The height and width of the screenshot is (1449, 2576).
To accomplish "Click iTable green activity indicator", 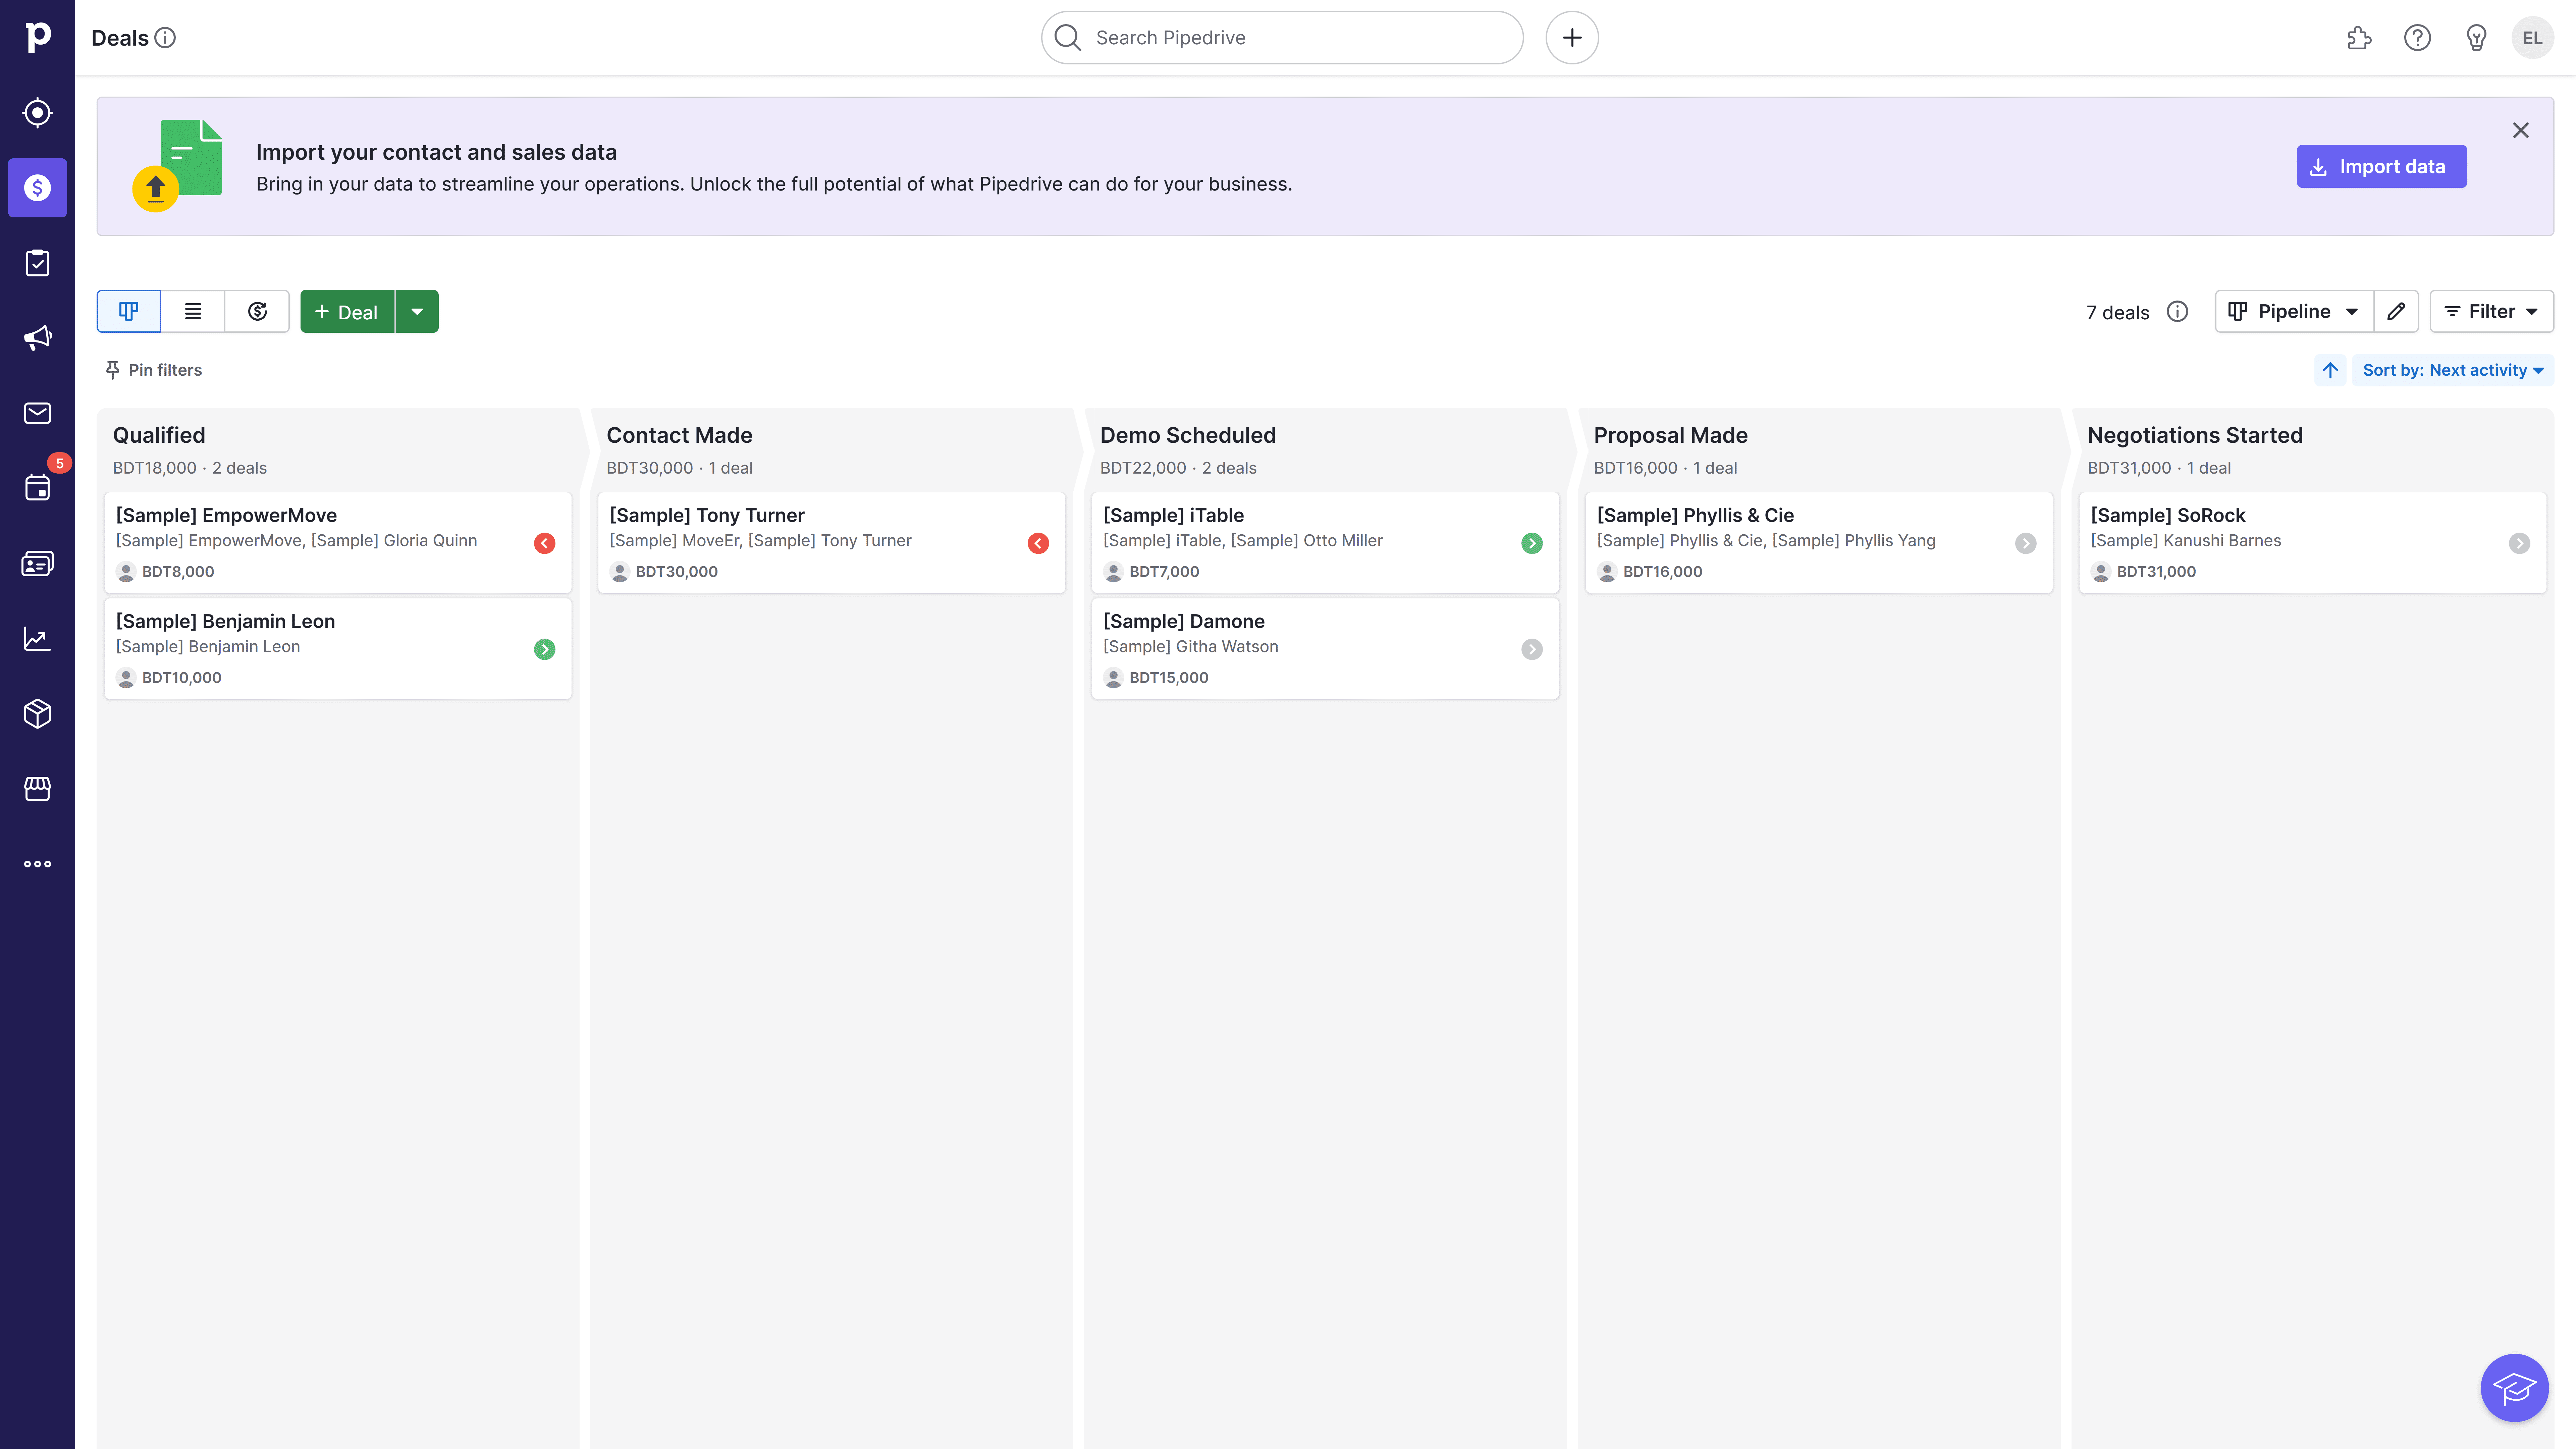I will tap(1532, 543).
